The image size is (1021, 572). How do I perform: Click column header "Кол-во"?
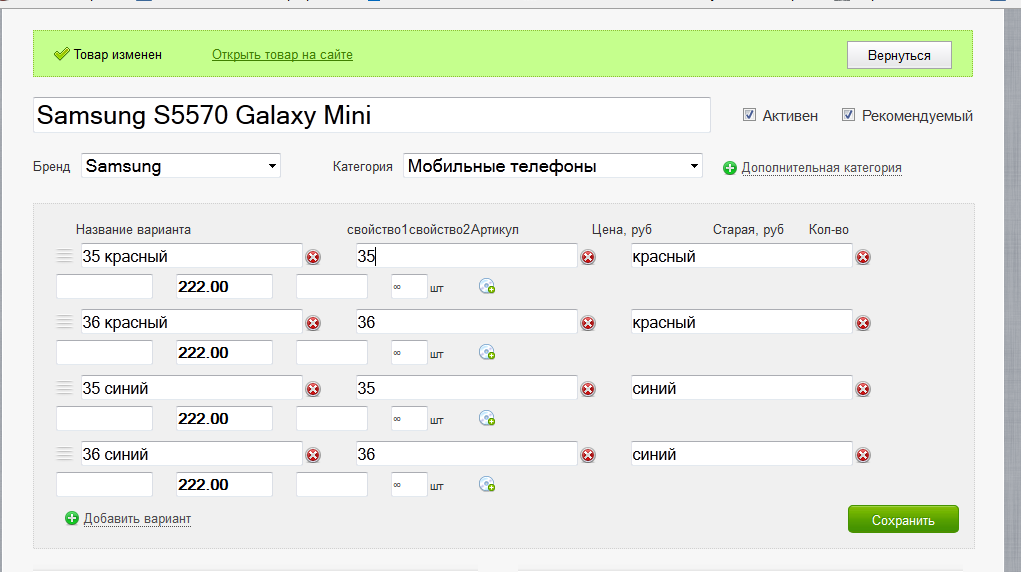coord(829,229)
